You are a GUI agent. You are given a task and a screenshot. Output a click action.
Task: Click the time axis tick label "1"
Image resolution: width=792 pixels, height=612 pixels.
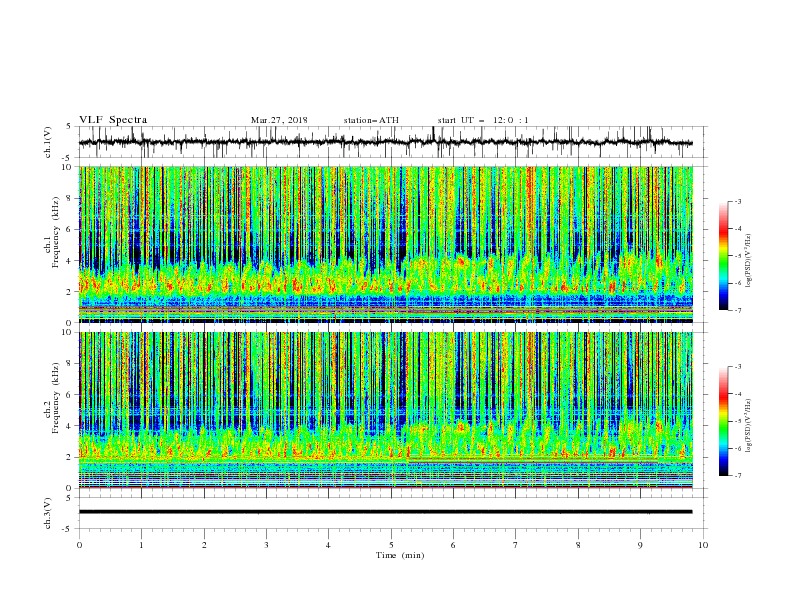click(141, 545)
